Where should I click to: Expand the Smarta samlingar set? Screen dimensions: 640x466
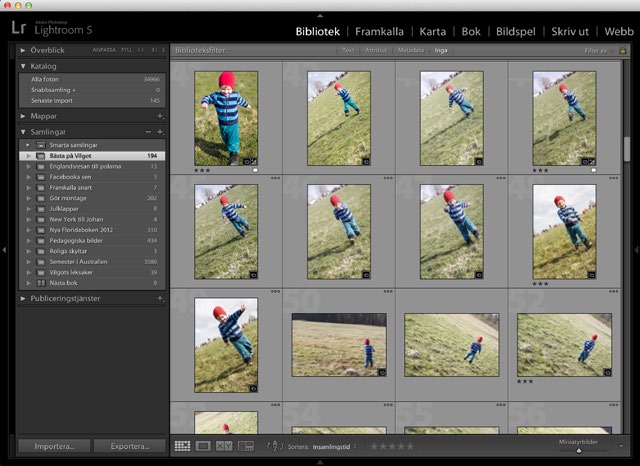click(x=28, y=145)
